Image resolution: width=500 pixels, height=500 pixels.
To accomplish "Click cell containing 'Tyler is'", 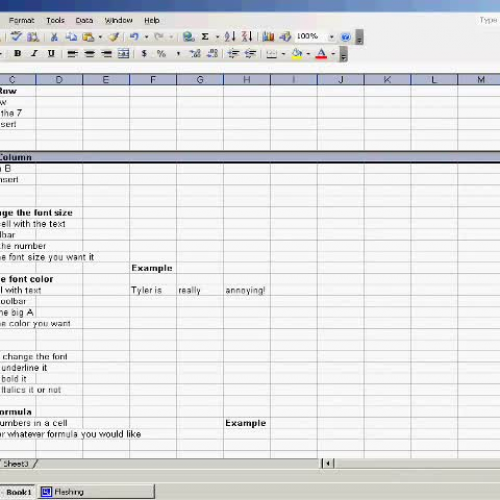I will [153, 290].
